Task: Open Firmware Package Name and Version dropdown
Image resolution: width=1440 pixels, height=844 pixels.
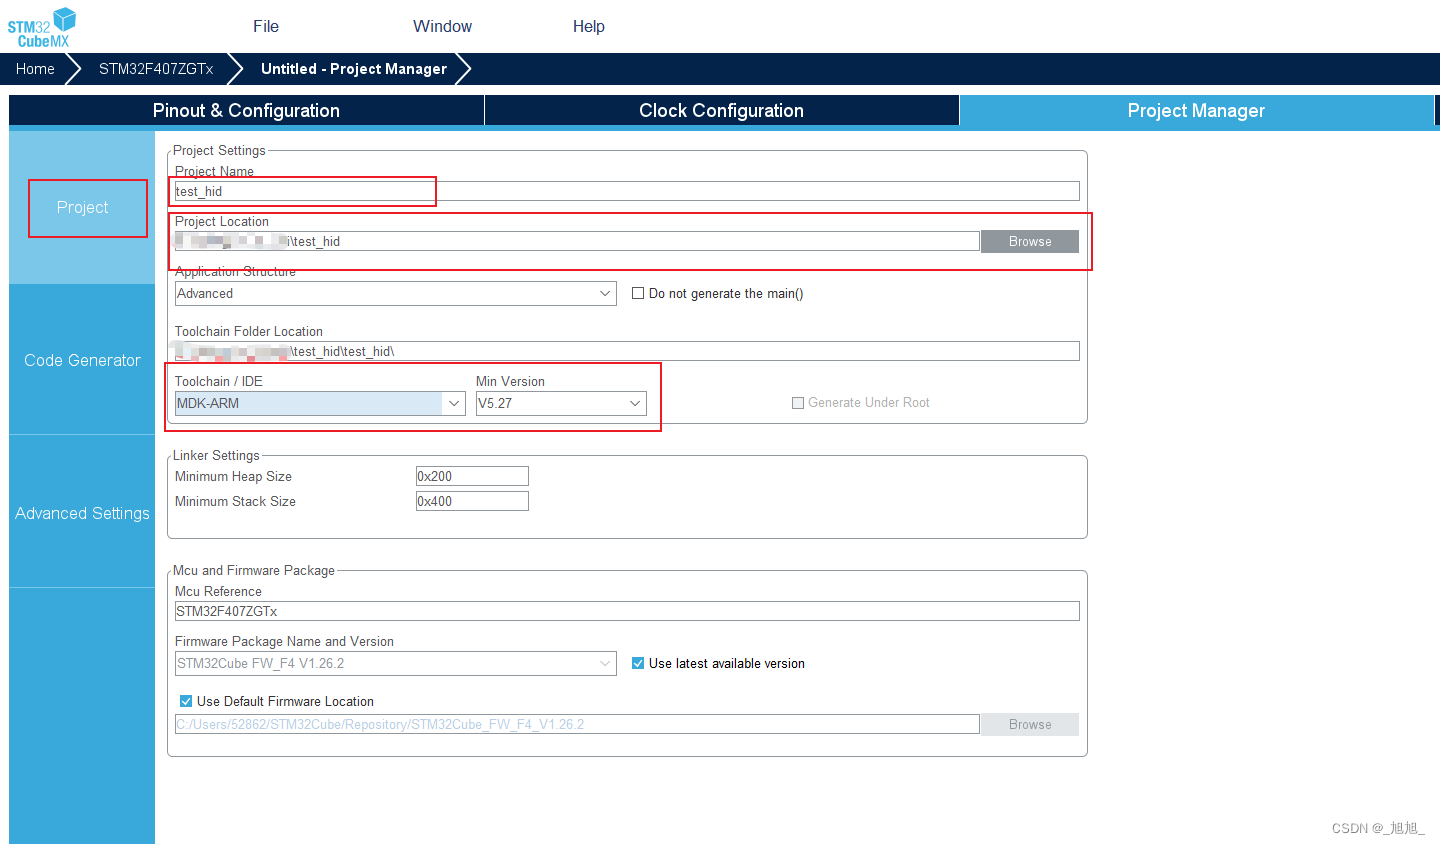Action: click(396, 663)
